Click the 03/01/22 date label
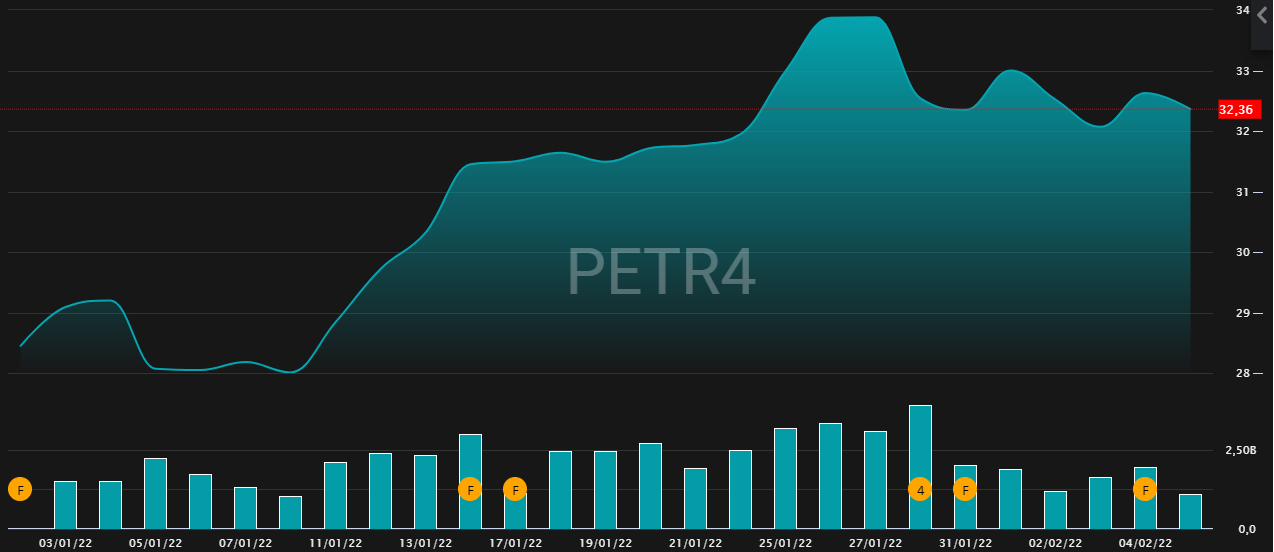Image resolution: width=1274 pixels, height=552 pixels. point(65,543)
